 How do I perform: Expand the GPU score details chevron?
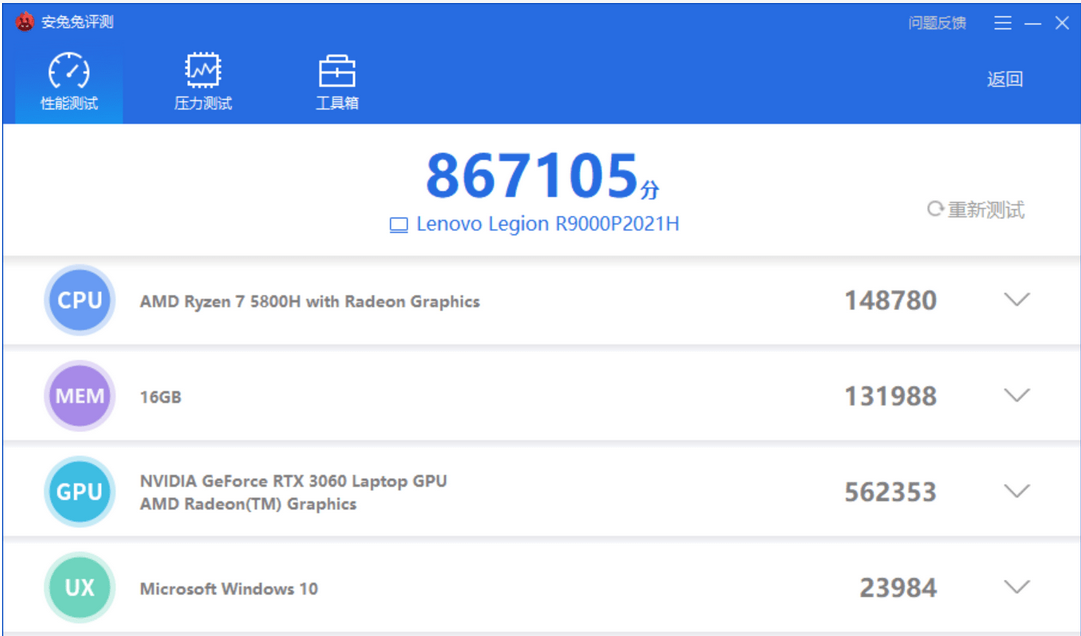[x=1017, y=491]
